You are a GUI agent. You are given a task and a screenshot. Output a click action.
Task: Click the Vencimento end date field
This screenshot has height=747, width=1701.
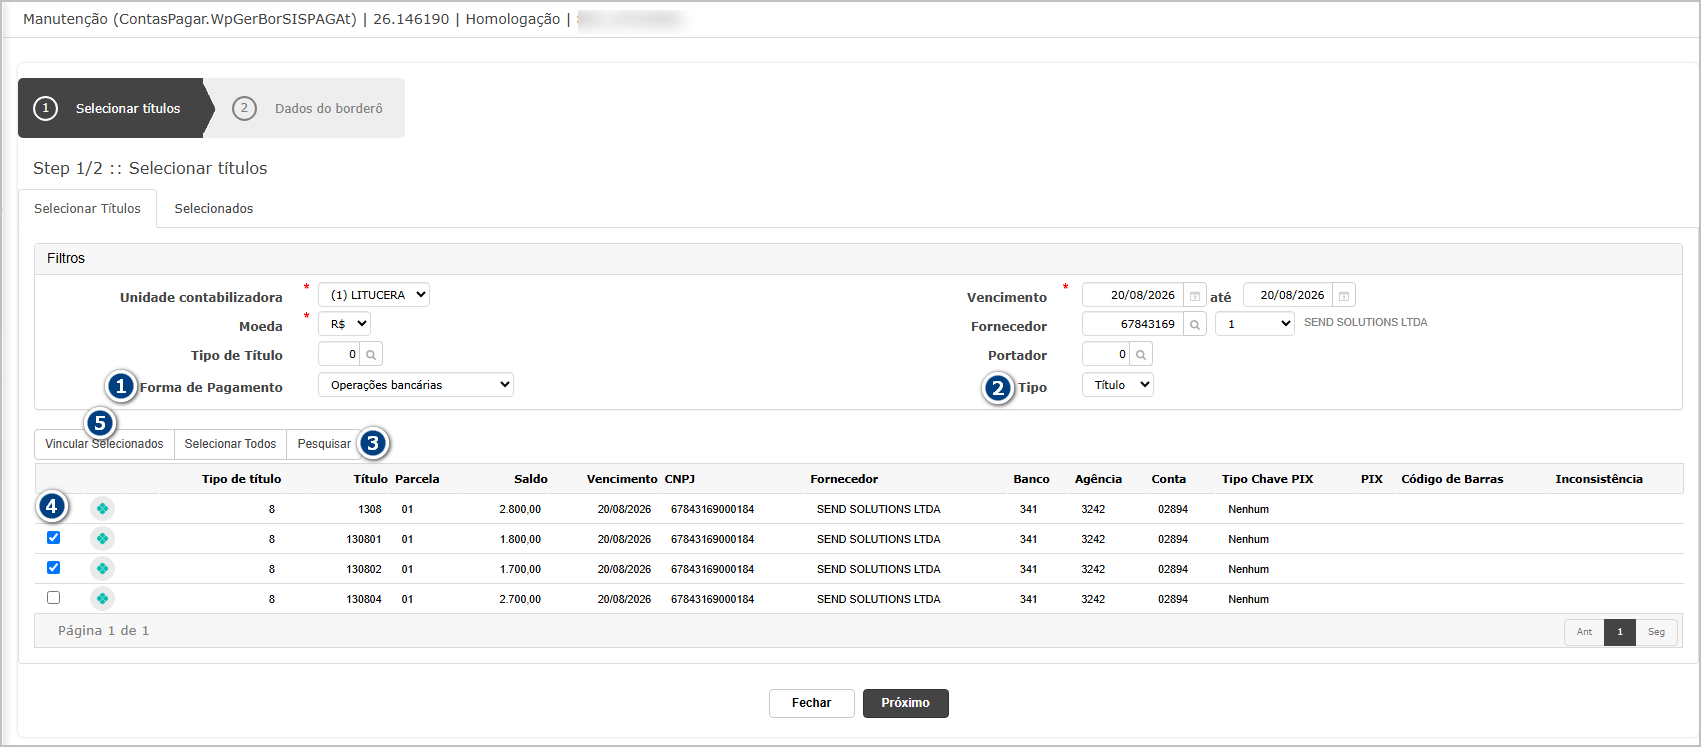coord(1288,296)
